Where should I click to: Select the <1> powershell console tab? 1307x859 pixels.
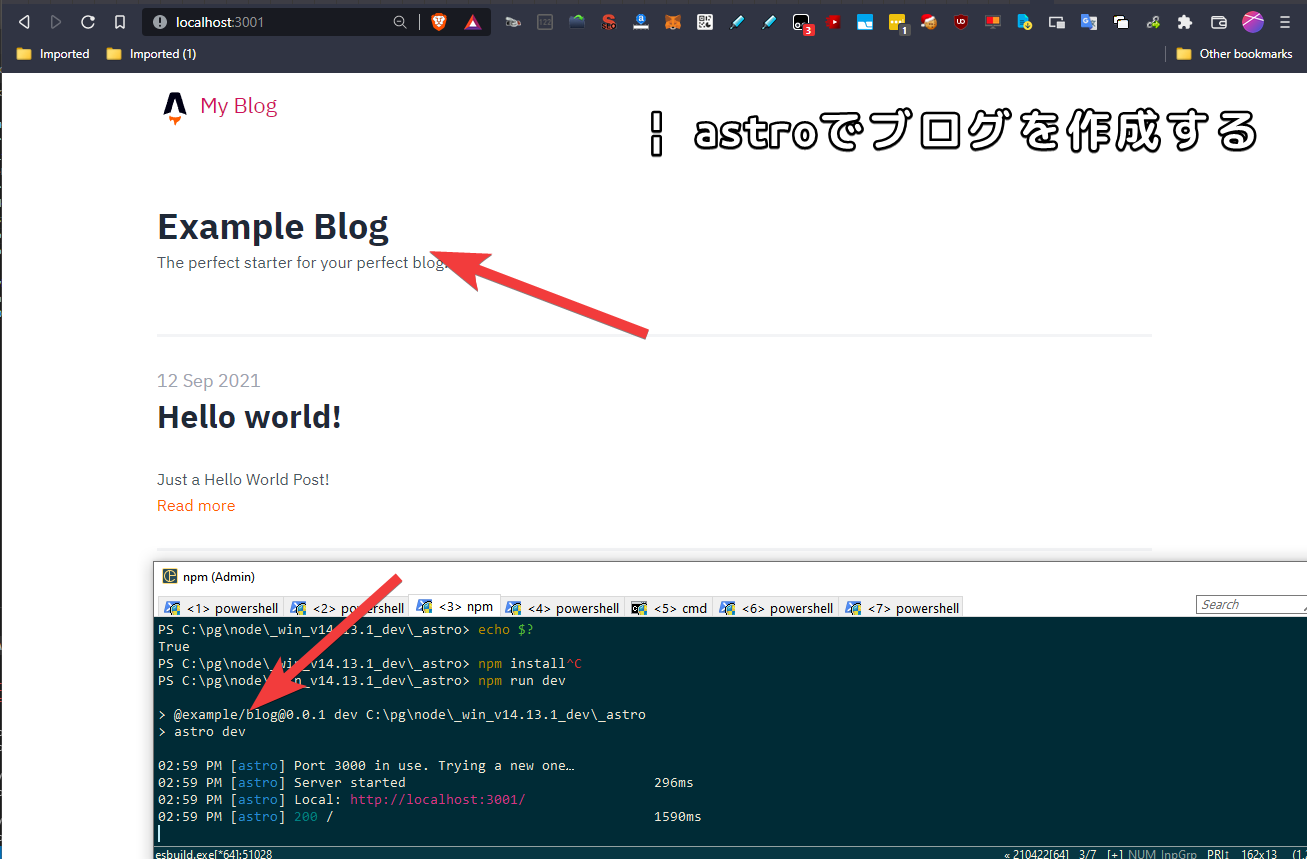click(x=222, y=608)
